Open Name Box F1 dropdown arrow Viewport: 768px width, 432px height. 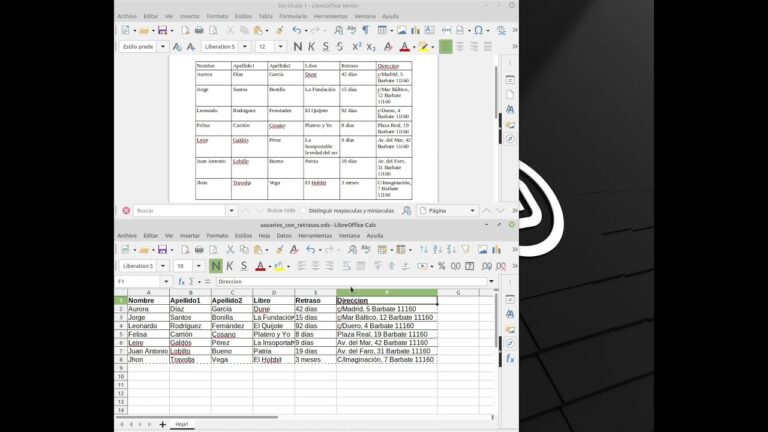[x=166, y=282]
